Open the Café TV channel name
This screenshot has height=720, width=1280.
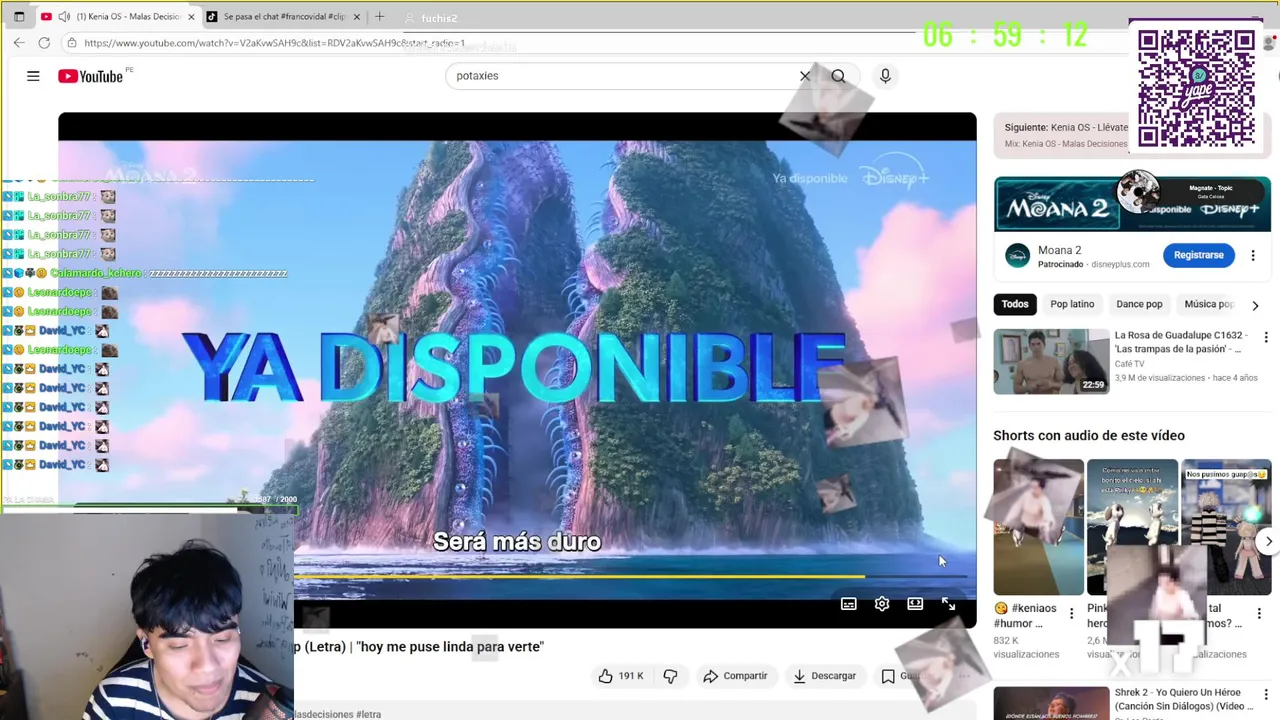1131,364
